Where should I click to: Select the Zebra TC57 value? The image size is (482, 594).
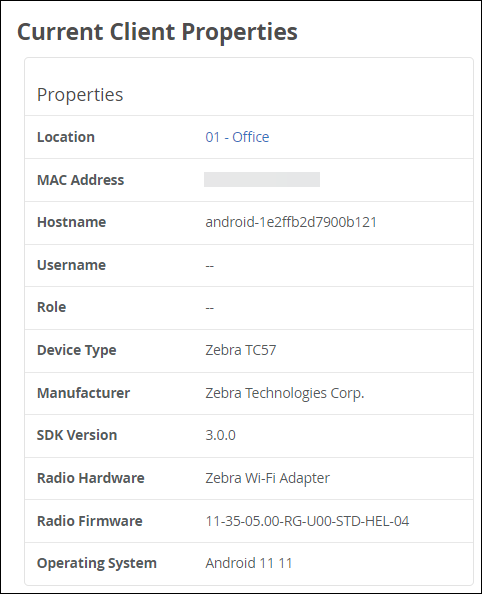(241, 350)
